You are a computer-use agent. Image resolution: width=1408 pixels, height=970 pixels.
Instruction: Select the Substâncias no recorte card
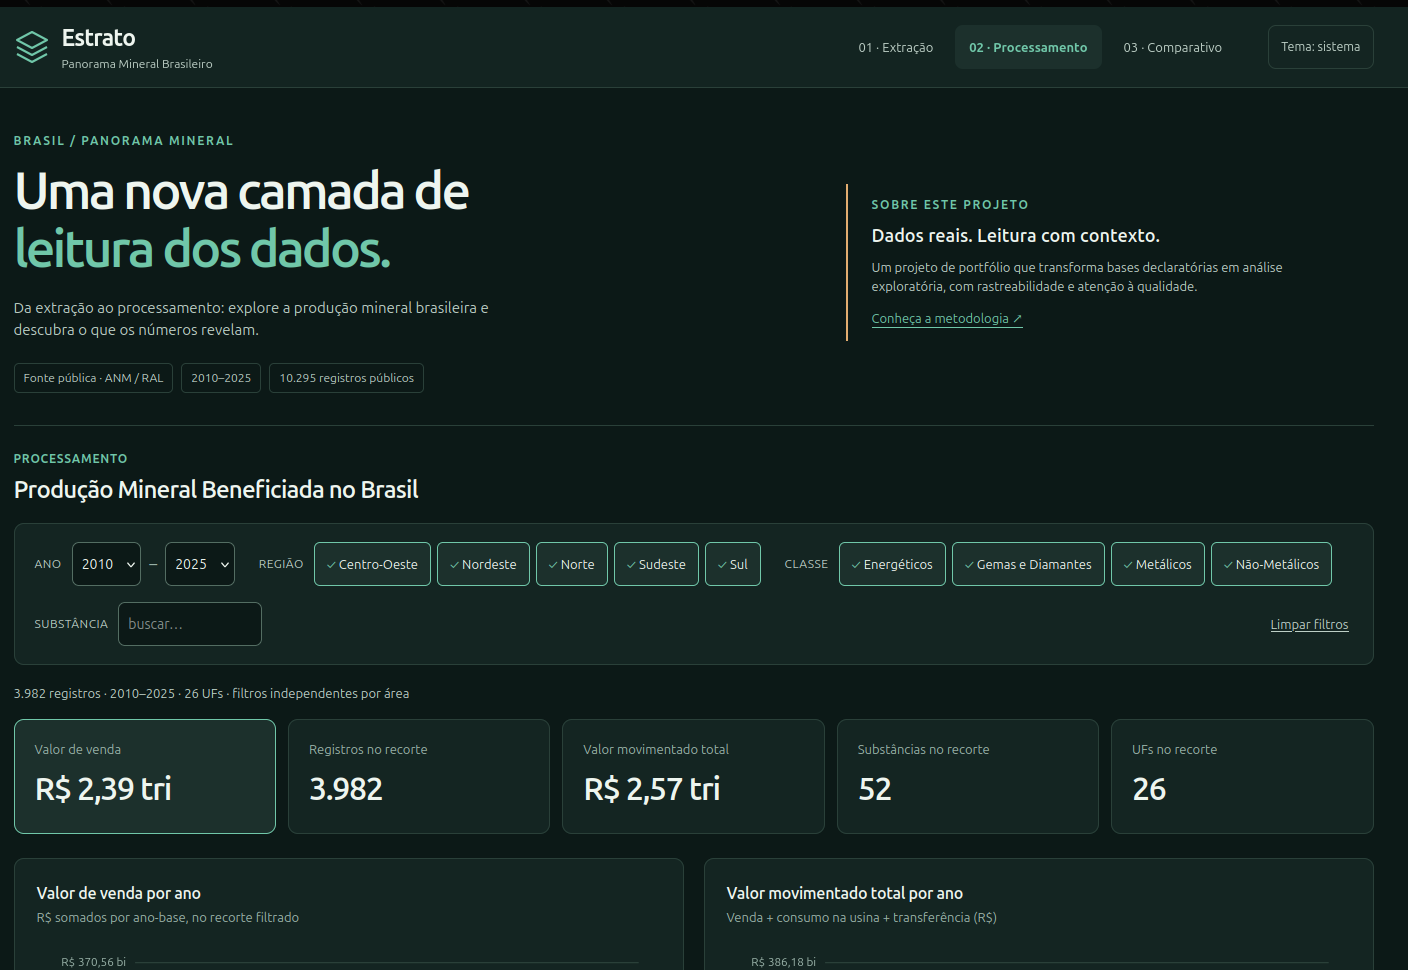[x=967, y=776]
